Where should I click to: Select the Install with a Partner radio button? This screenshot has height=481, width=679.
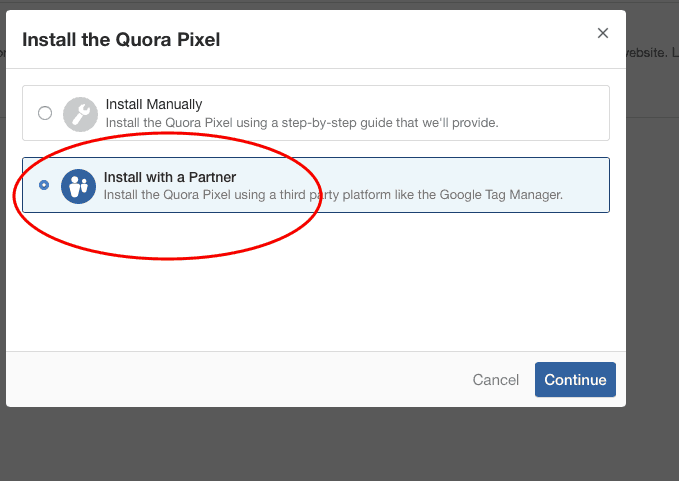point(44,185)
